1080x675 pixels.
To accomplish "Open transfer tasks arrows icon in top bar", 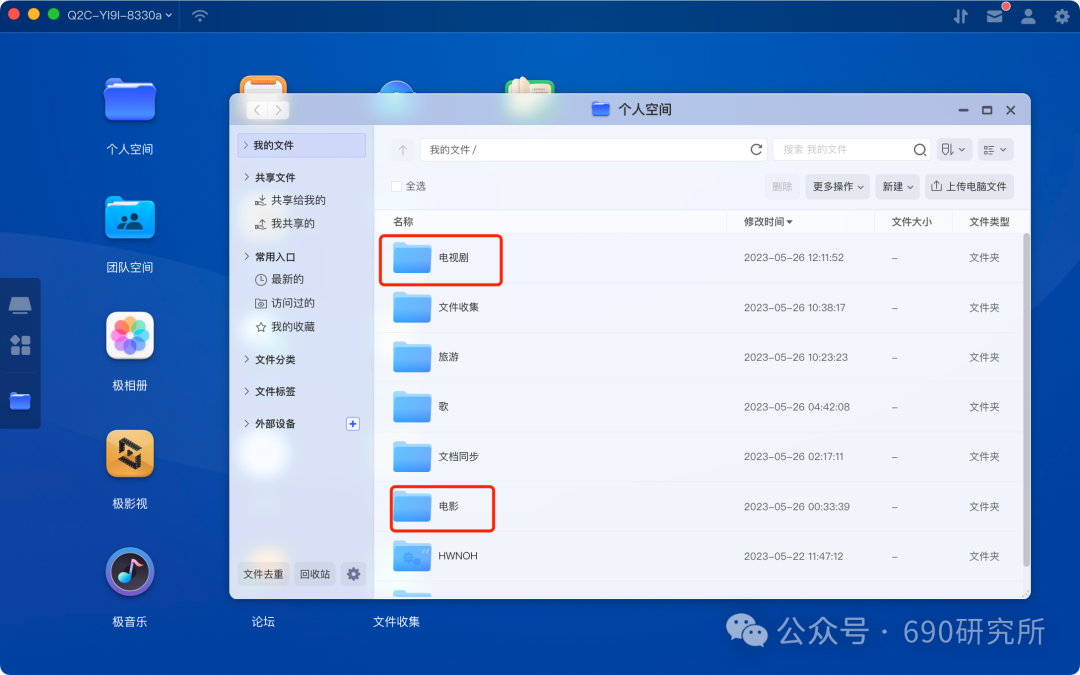I will [x=961, y=16].
